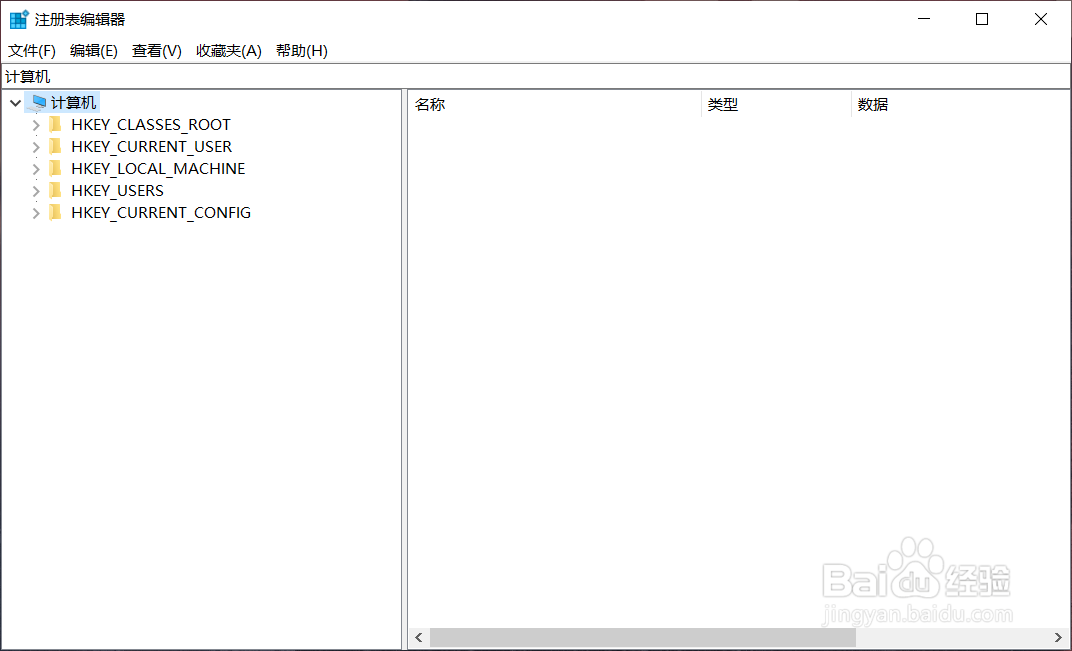This screenshot has height=651, width=1072.
Task: Expand the HKEY_LOCAL_MACHINE key
Action: coord(36,169)
